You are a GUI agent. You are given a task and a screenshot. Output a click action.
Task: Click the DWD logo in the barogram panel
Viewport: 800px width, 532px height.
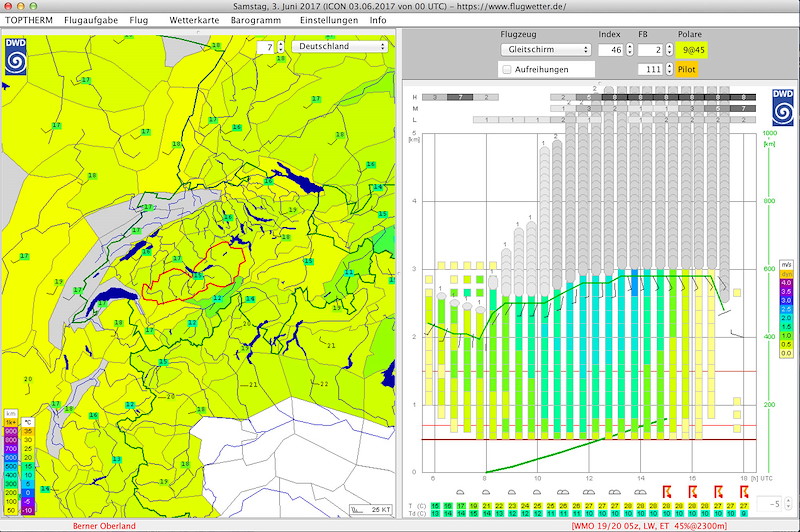coord(783,107)
